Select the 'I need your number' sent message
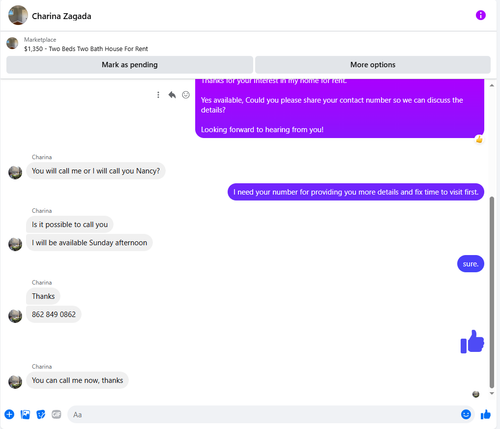This screenshot has width=500, height=429. point(356,192)
